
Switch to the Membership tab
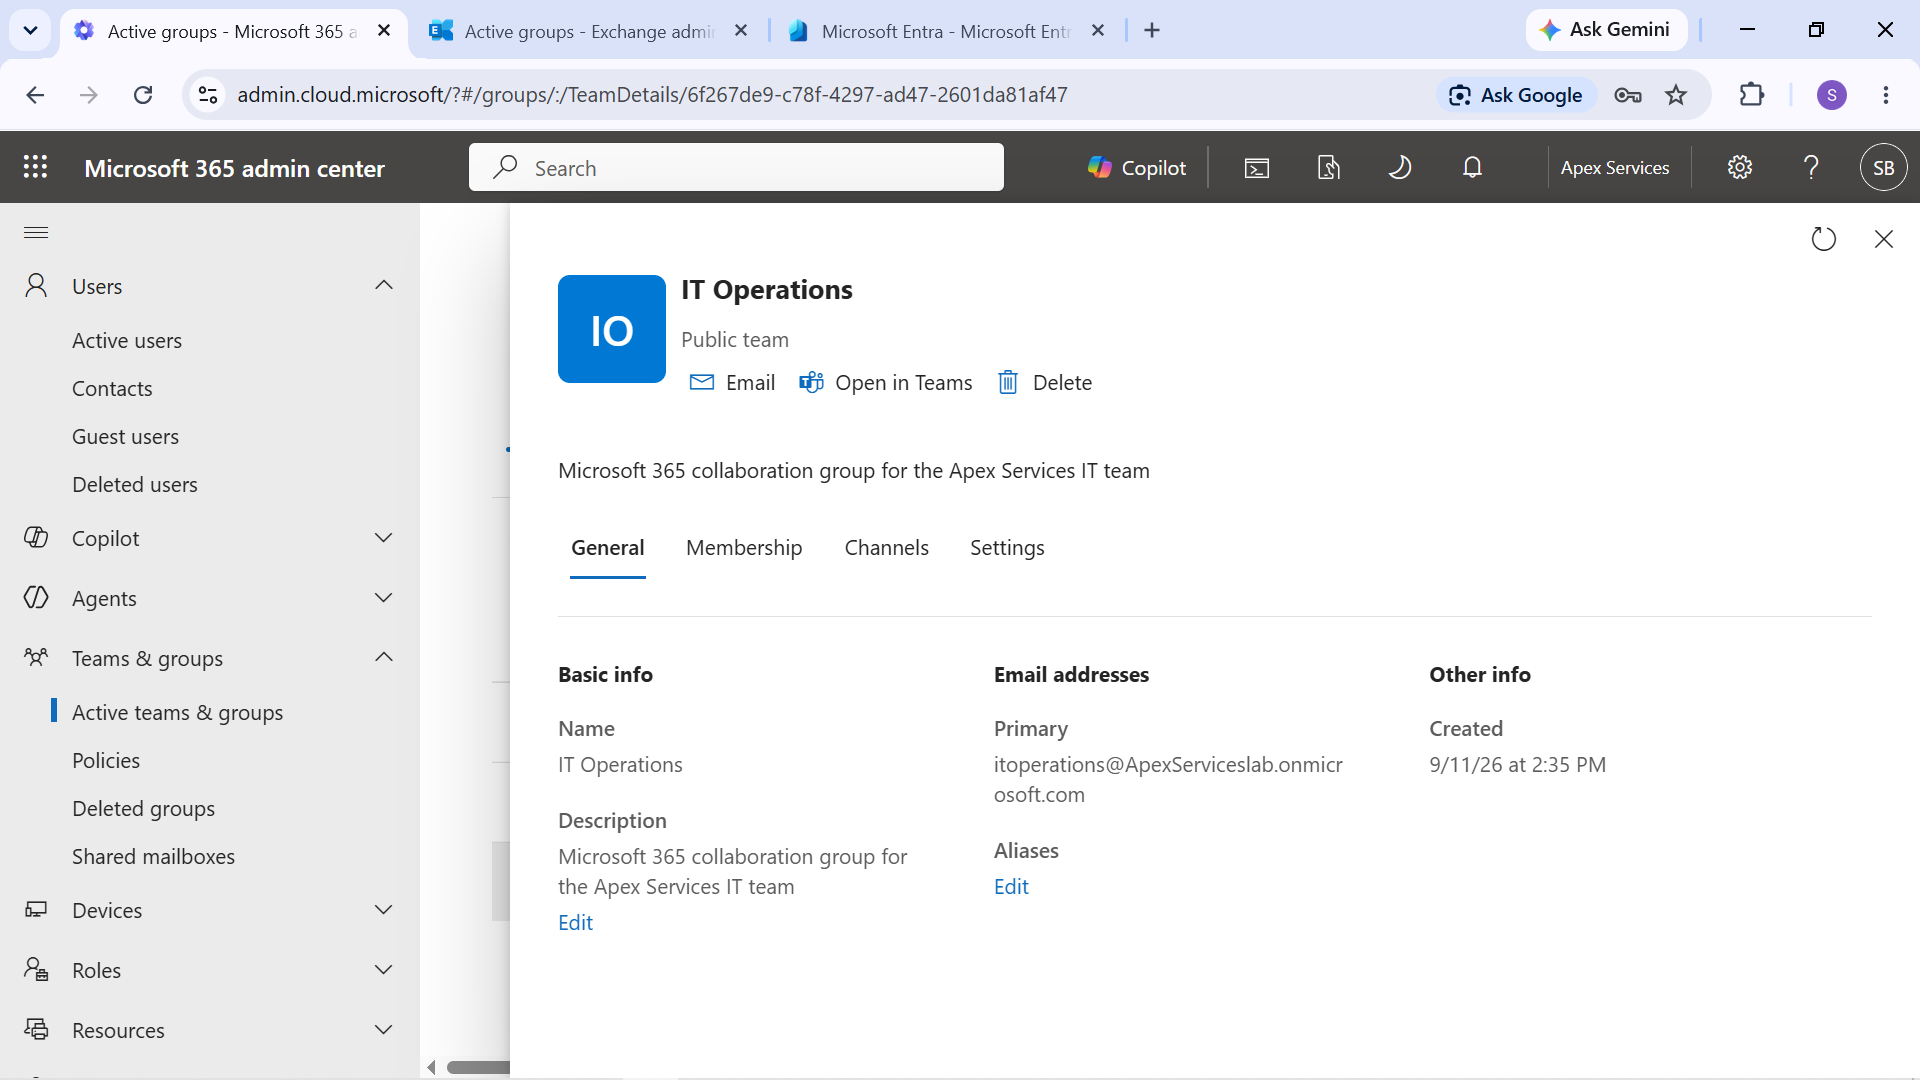coord(744,548)
